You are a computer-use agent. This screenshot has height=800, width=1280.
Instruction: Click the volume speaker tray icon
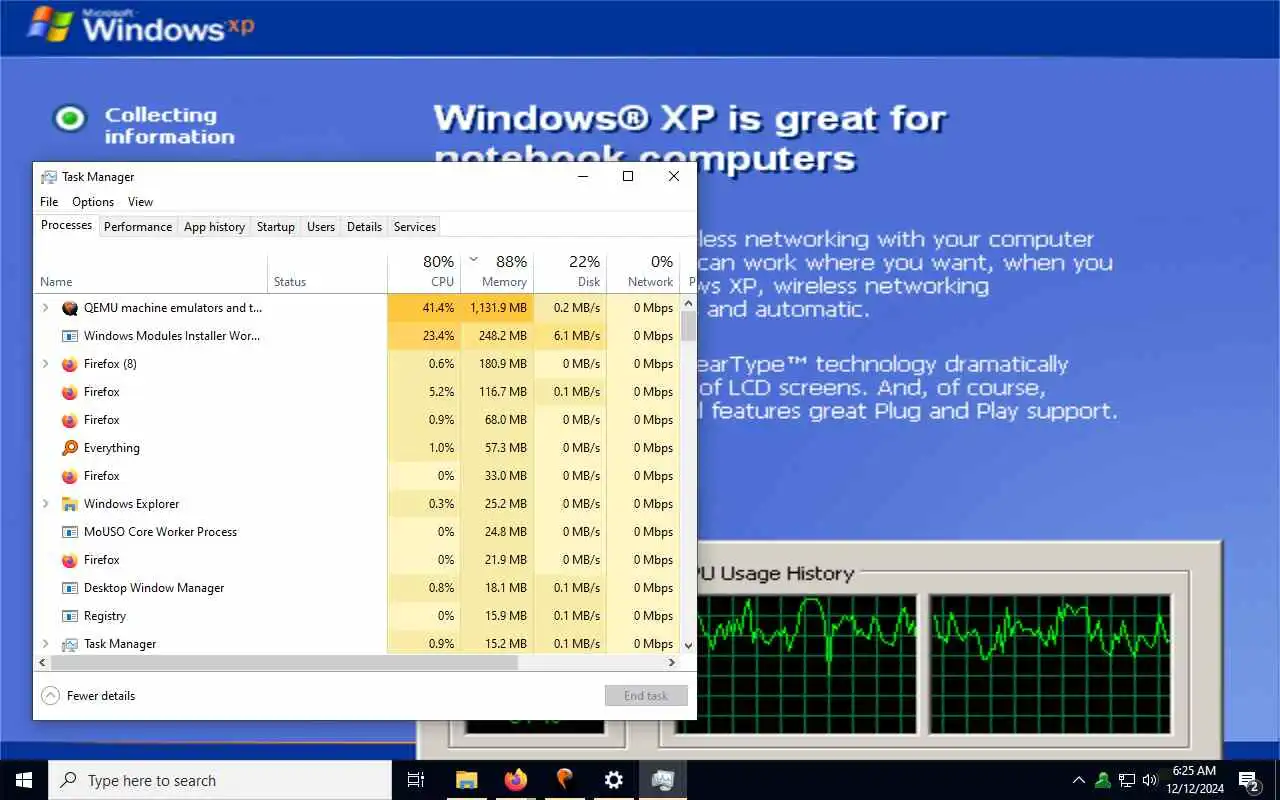tap(1150, 780)
